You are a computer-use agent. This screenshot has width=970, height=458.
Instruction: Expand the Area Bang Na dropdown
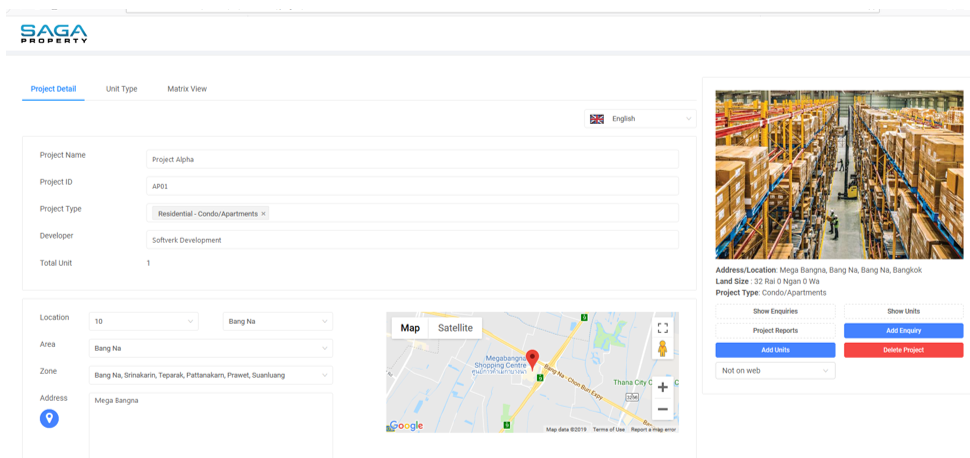[x=211, y=348]
